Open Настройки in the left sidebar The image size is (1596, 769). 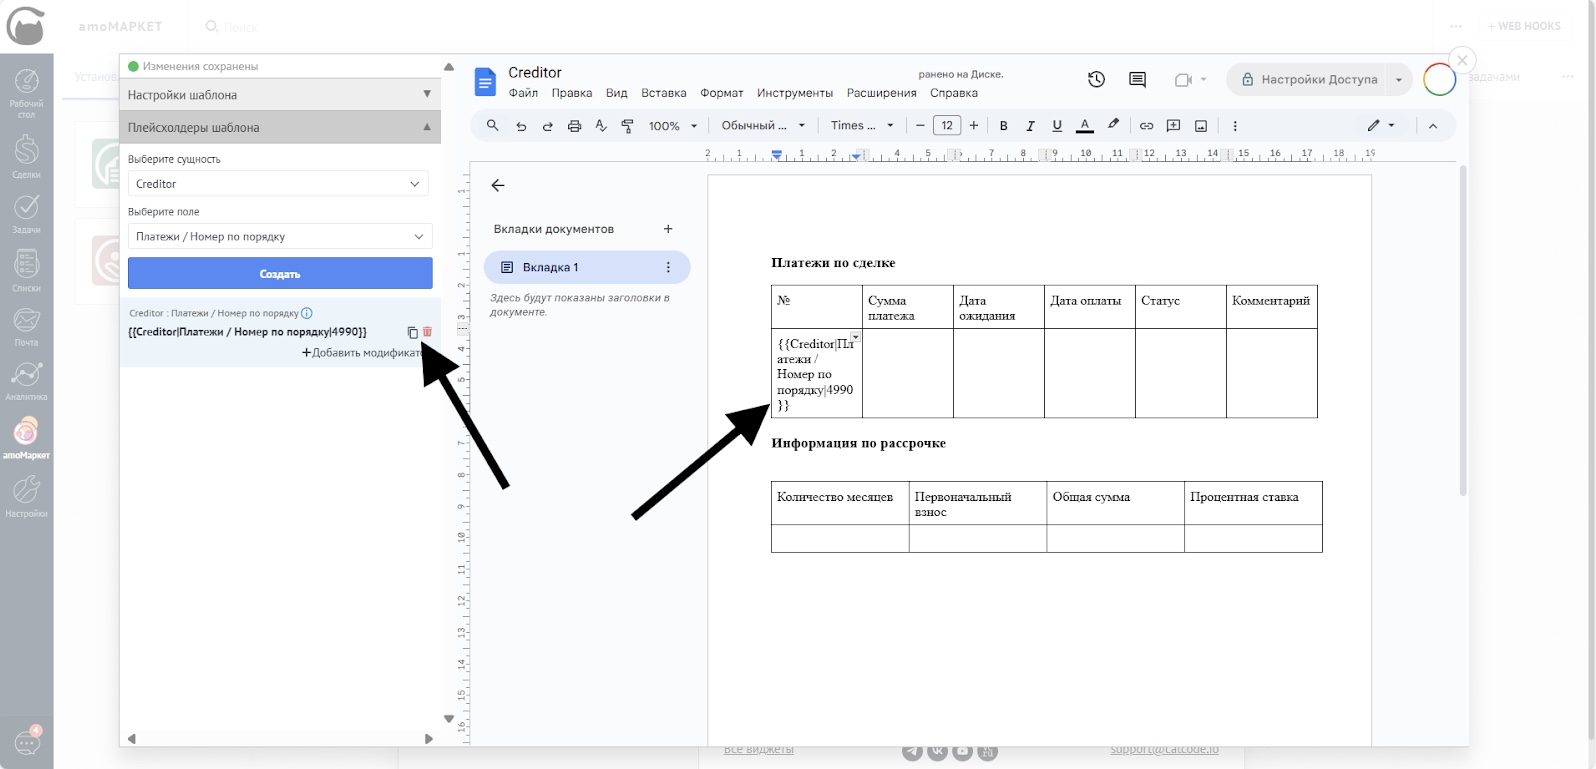click(26, 496)
